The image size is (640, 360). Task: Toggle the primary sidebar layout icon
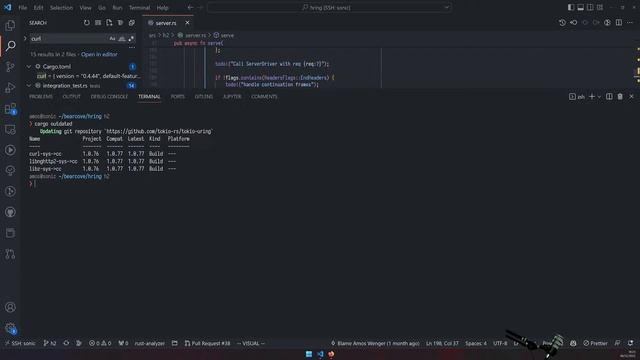tap(571, 7)
